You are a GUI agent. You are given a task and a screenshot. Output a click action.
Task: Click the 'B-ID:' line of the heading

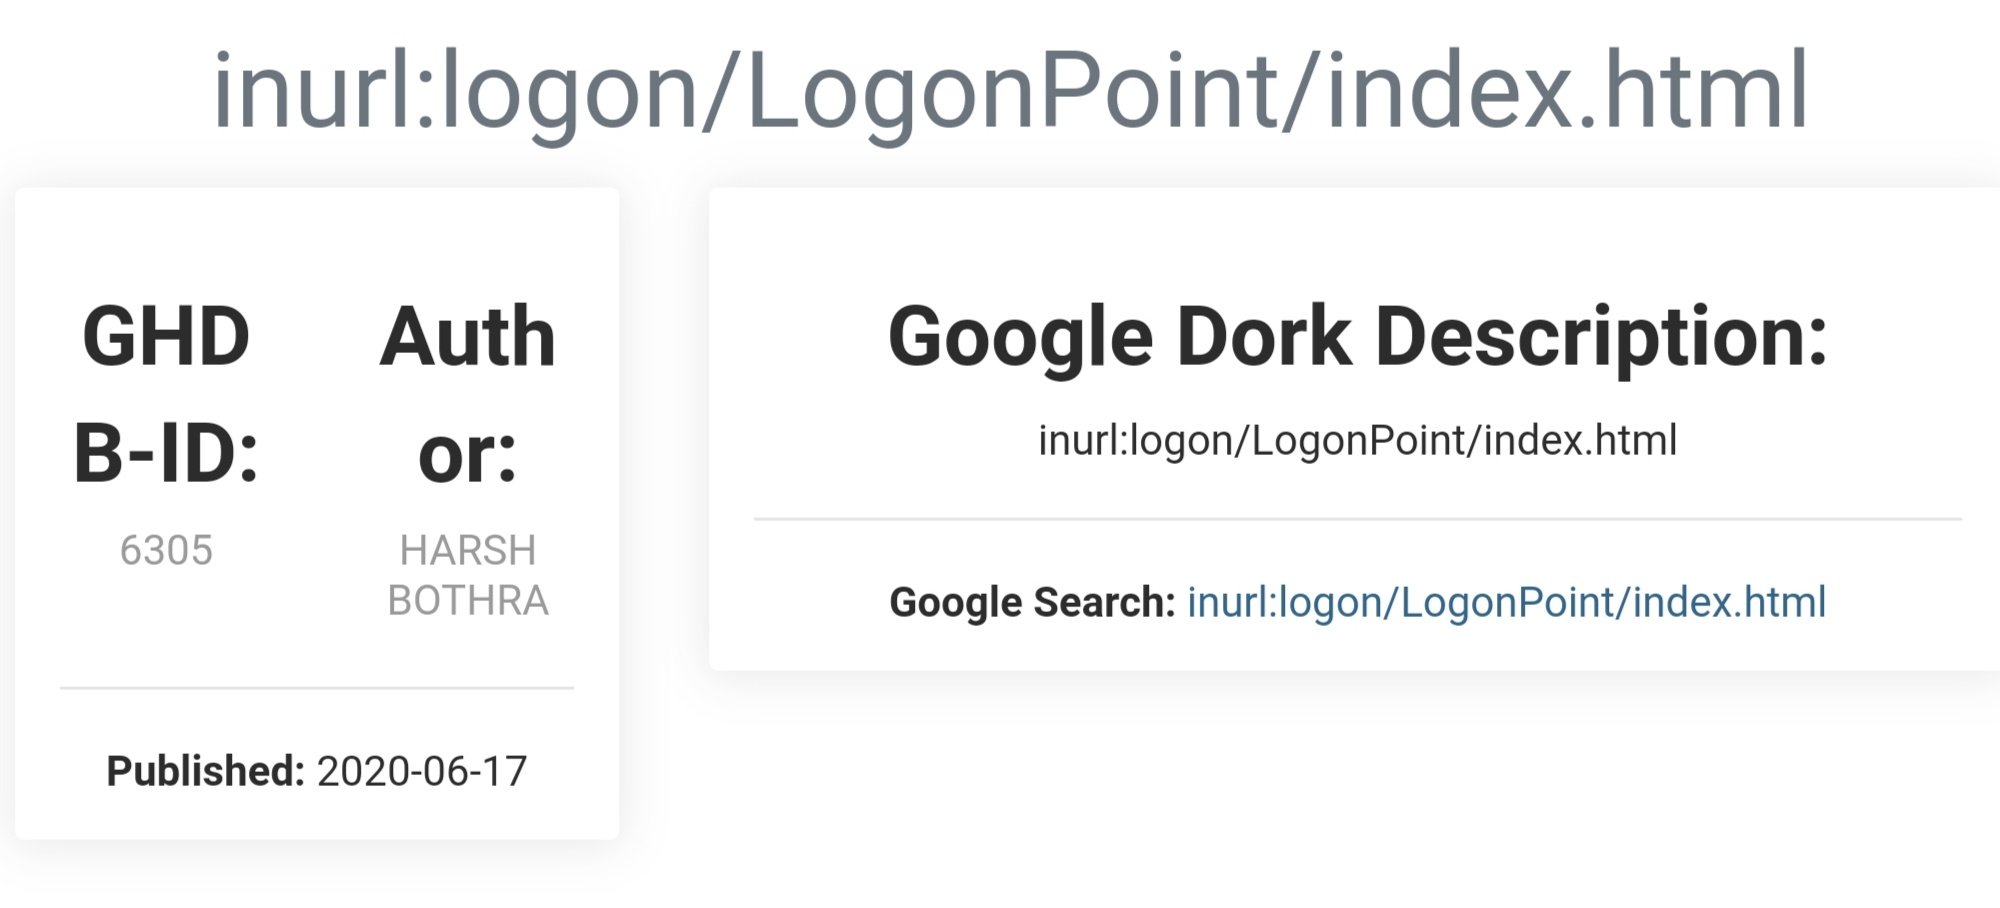point(166,454)
